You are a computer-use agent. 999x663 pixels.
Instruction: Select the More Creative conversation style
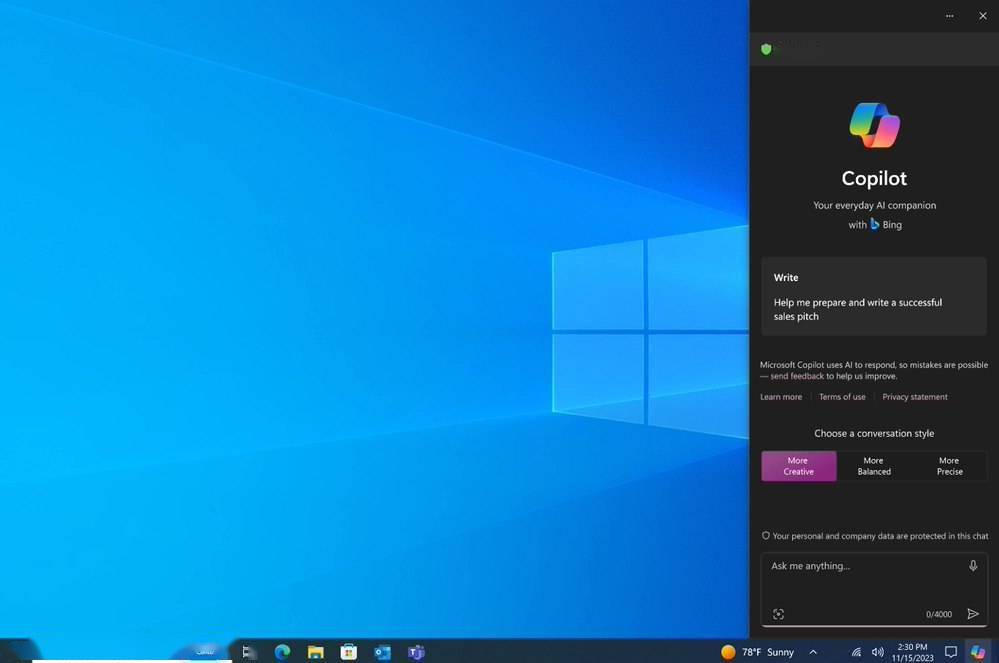[x=798, y=466]
